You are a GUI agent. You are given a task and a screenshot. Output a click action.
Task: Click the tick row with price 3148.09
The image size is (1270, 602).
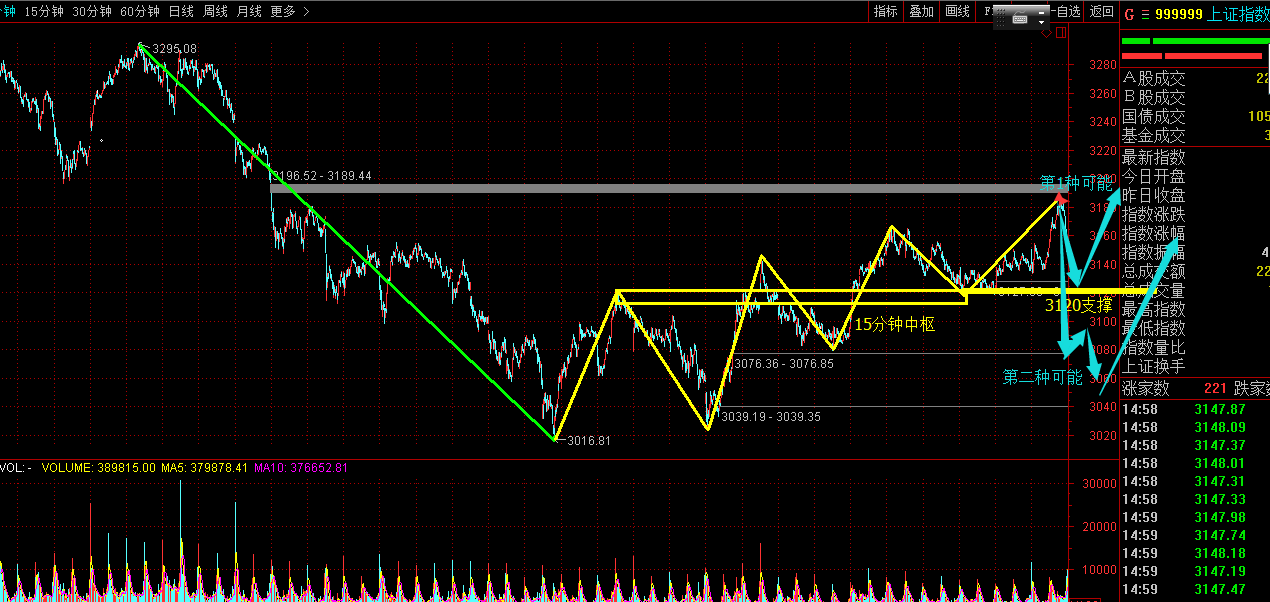(1195, 427)
